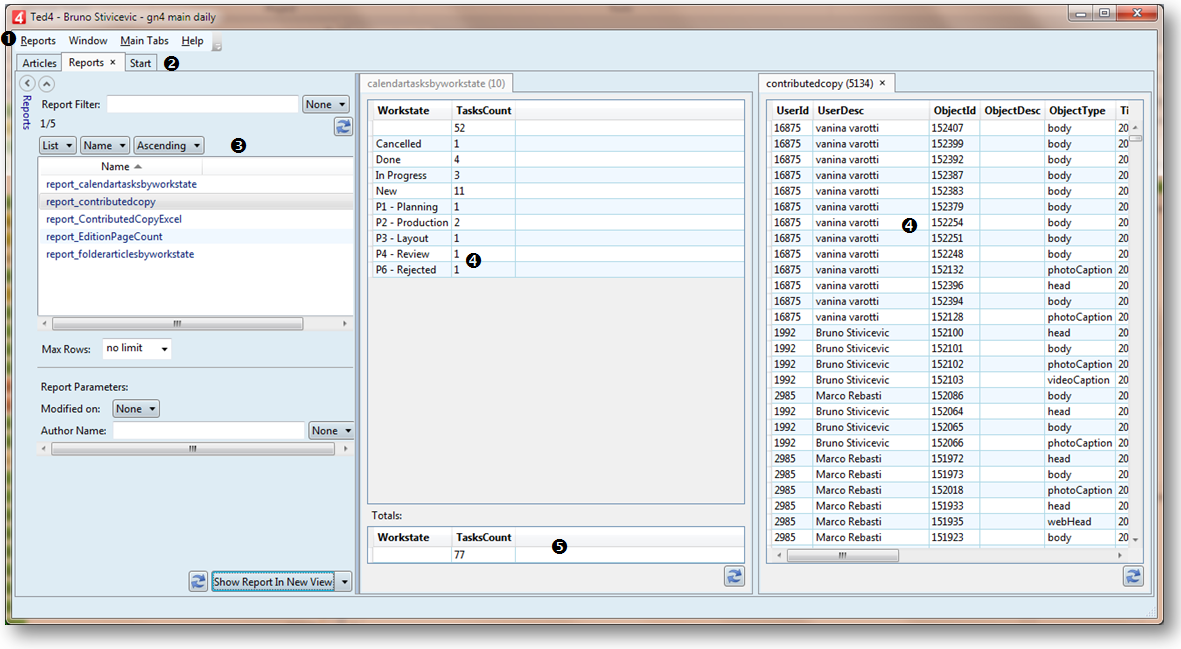Viewport: 1181px width, 649px height.
Task: Click the ObjectId column header
Action: tap(954, 111)
